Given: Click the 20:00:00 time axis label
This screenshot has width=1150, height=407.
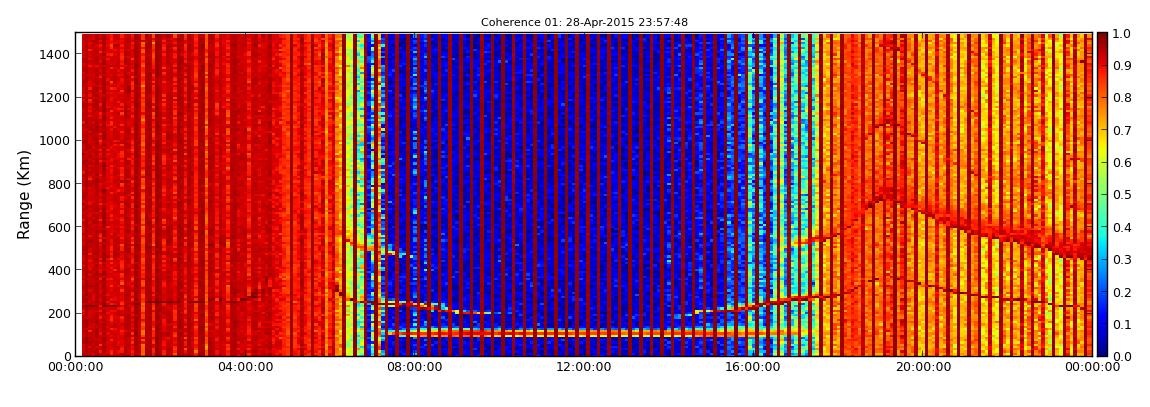Looking at the screenshot, I should coord(923,367).
